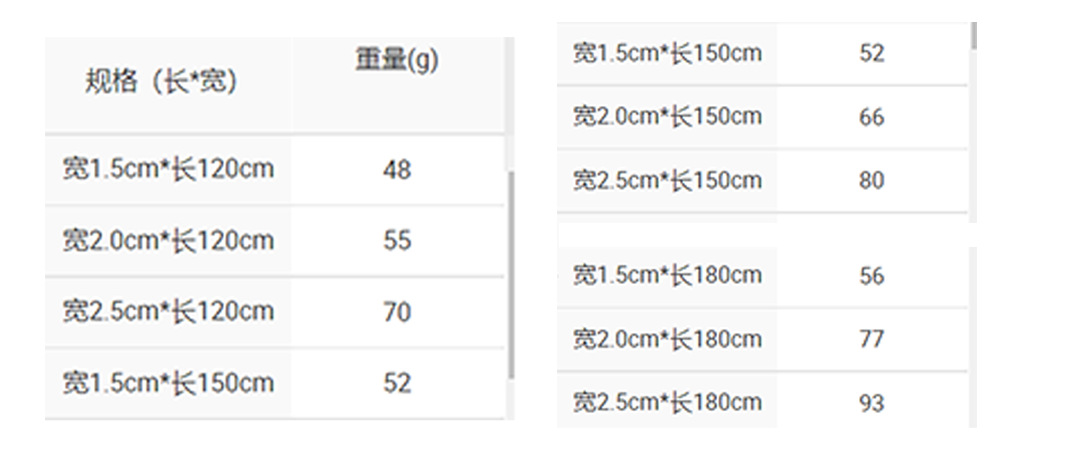Click the weight value 77

click(x=872, y=340)
